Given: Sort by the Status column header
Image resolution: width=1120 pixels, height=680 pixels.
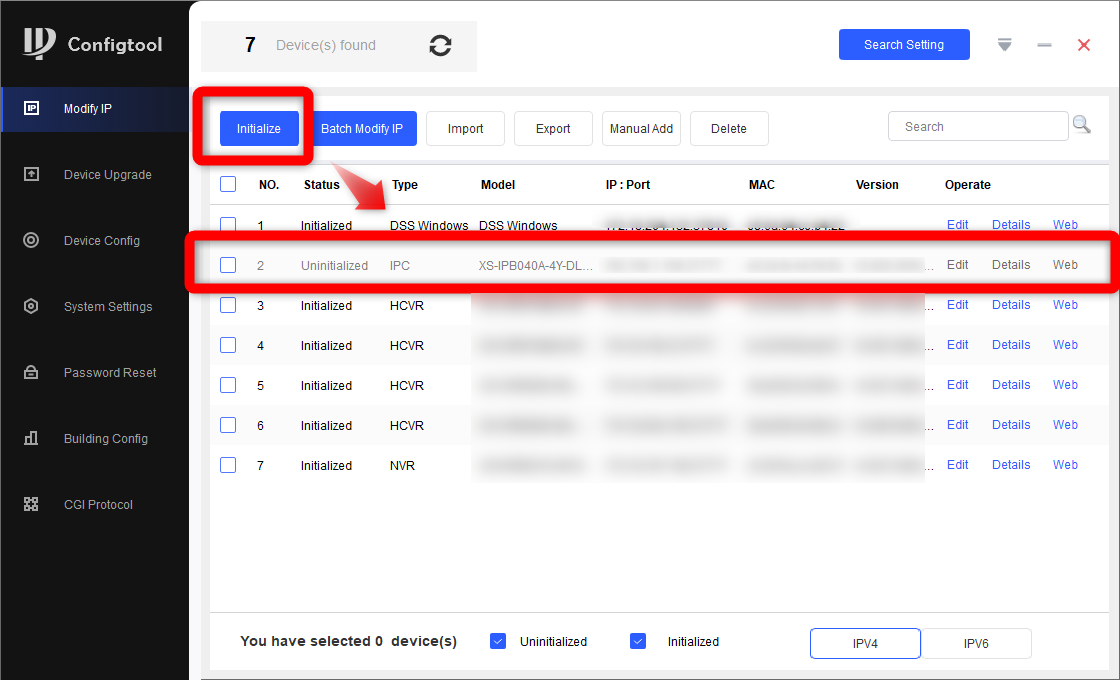Looking at the screenshot, I should pos(321,184).
